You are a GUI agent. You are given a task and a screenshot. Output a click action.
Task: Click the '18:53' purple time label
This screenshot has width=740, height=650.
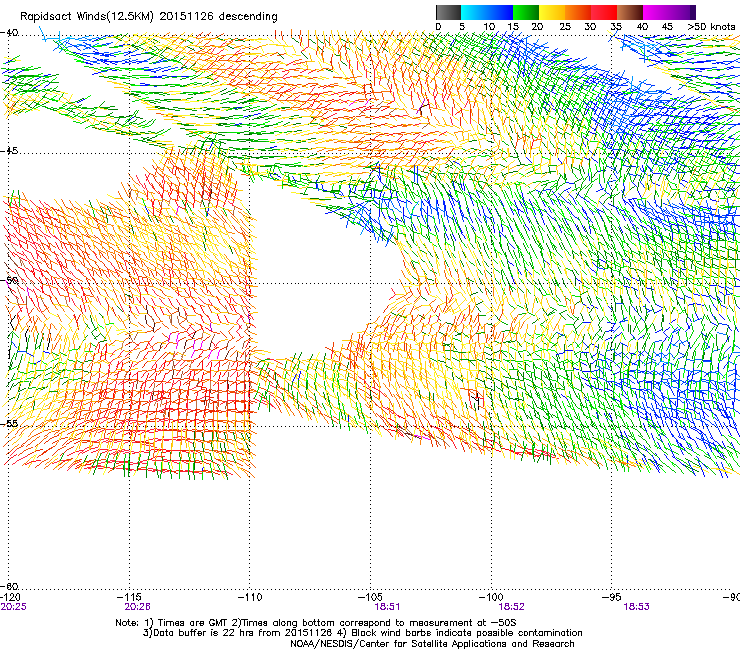coord(636,607)
